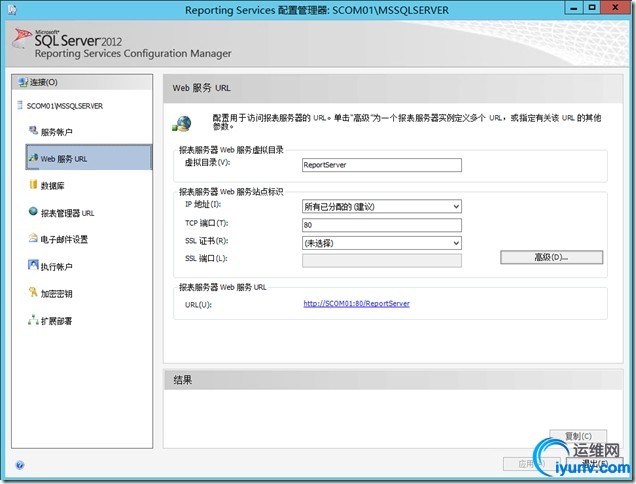636x484 pixels.
Task: Open the 报表管理器 URL page
Action: click(x=67, y=213)
